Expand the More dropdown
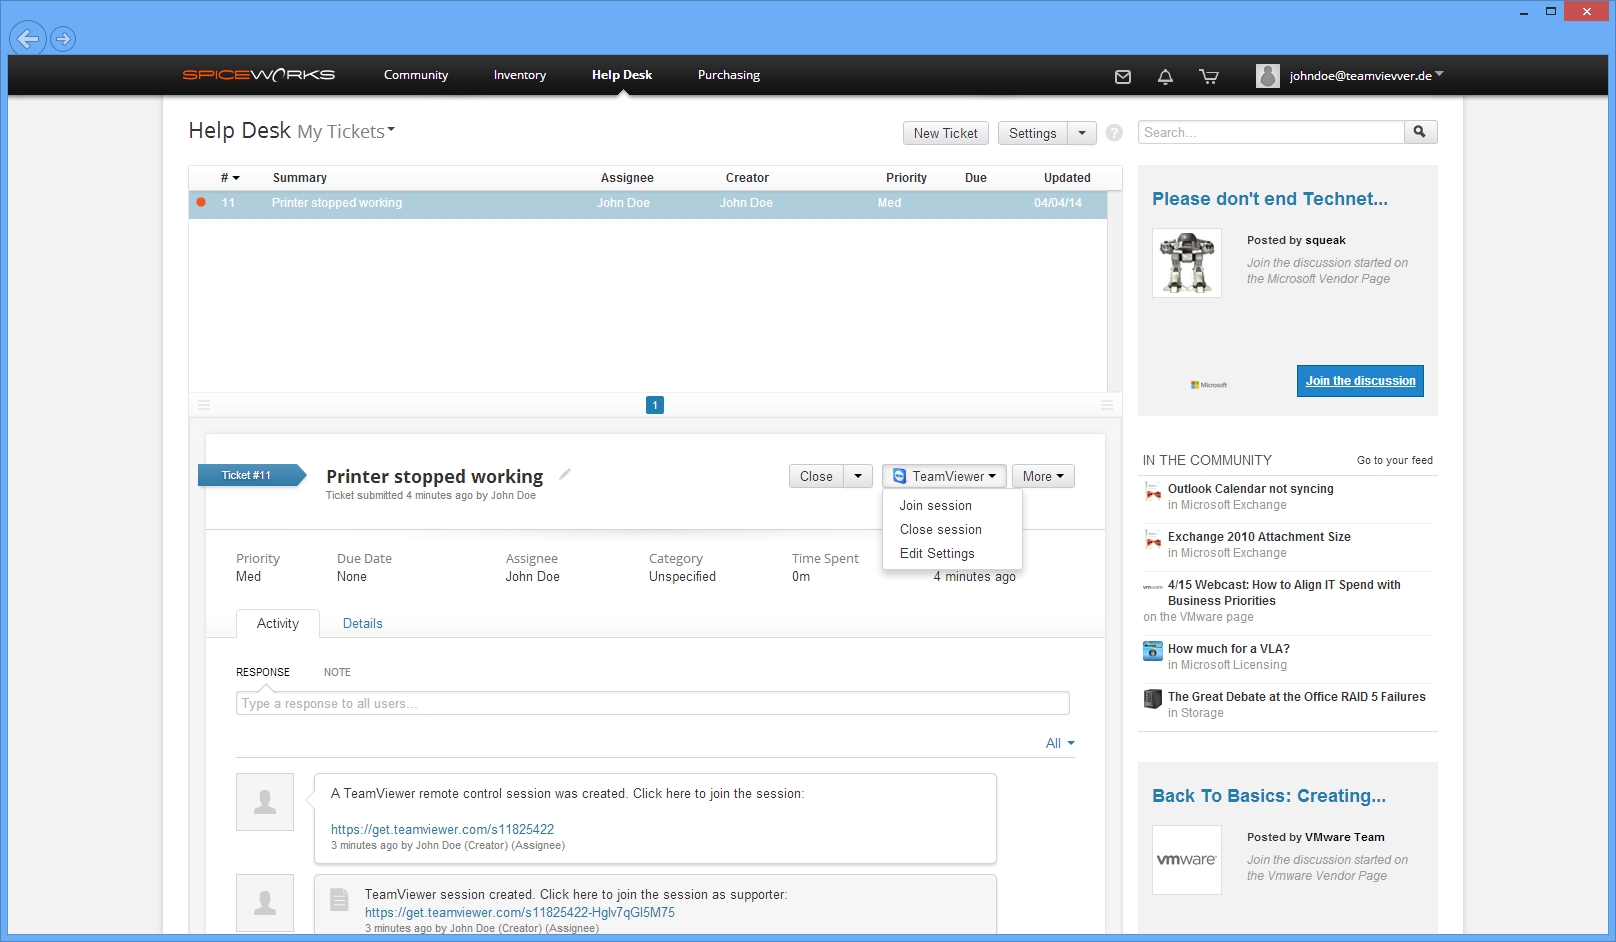This screenshot has width=1616, height=942. (x=1043, y=476)
